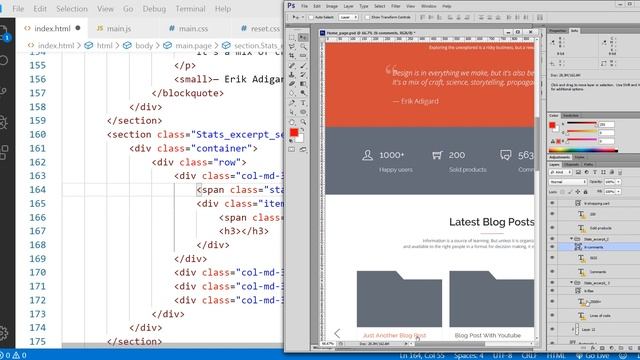Viewport: 640px width, 360px height.
Task: Switch to Channels panel tab
Action: [x=571, y=164]
